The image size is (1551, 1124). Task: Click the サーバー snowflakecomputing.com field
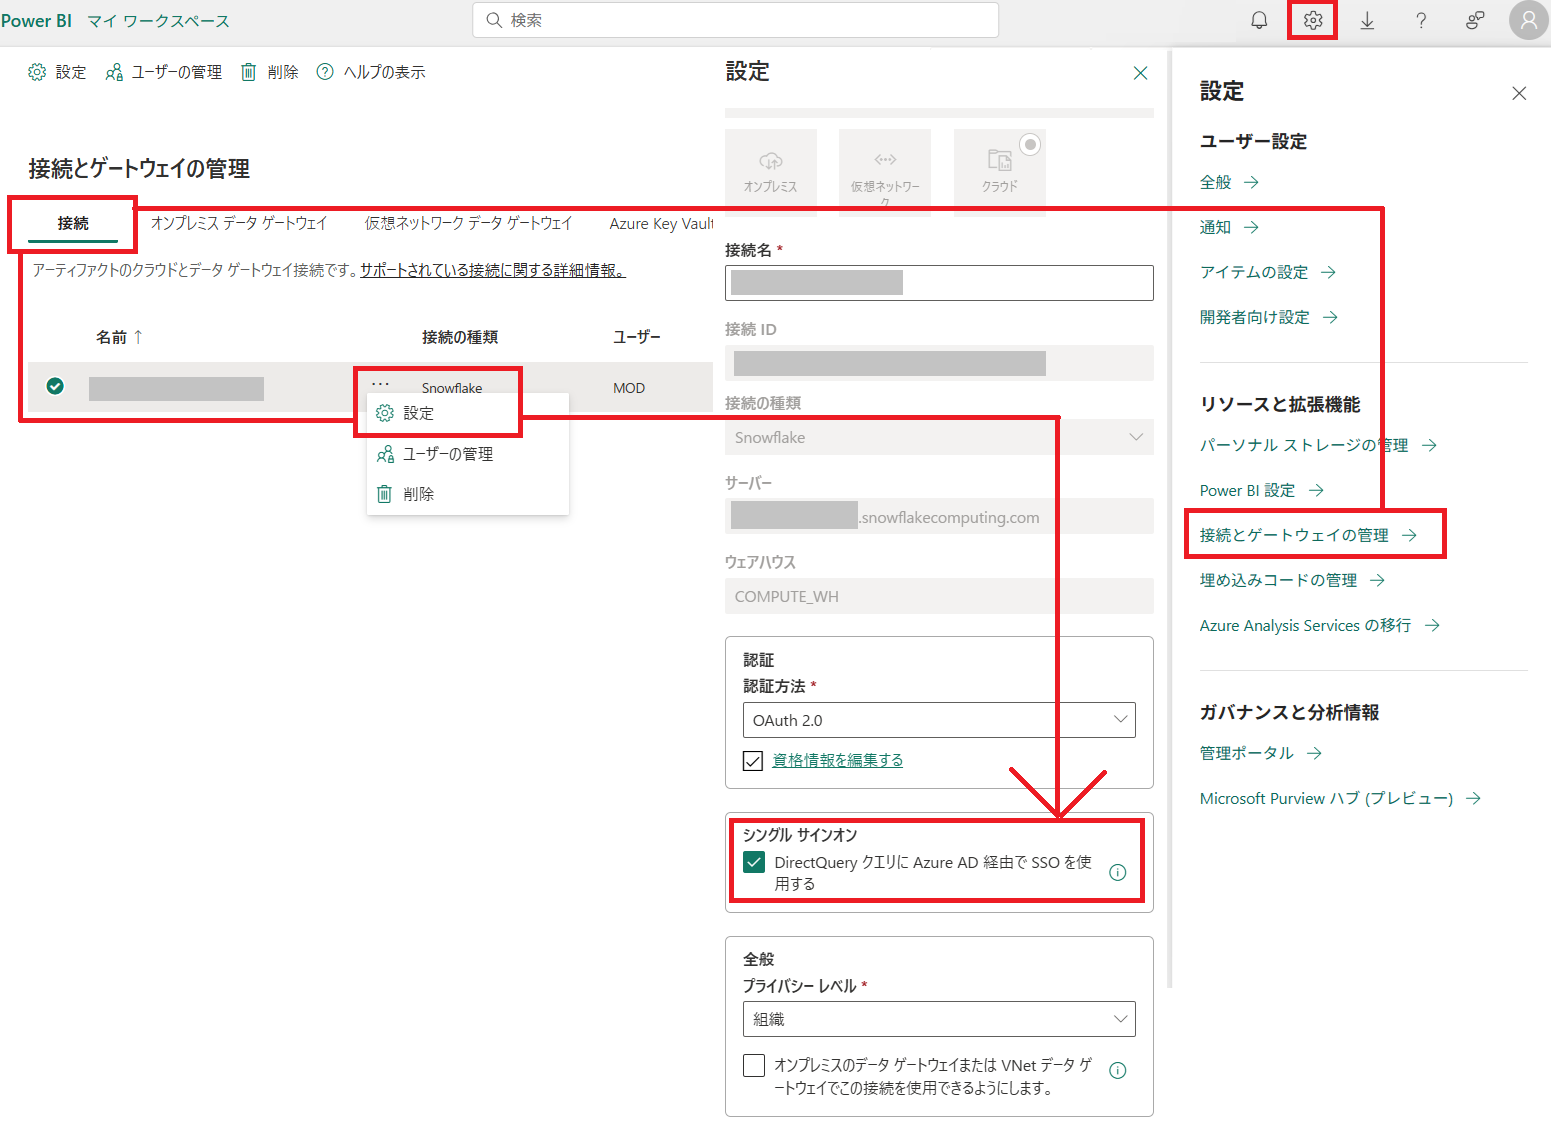point(939,517)
